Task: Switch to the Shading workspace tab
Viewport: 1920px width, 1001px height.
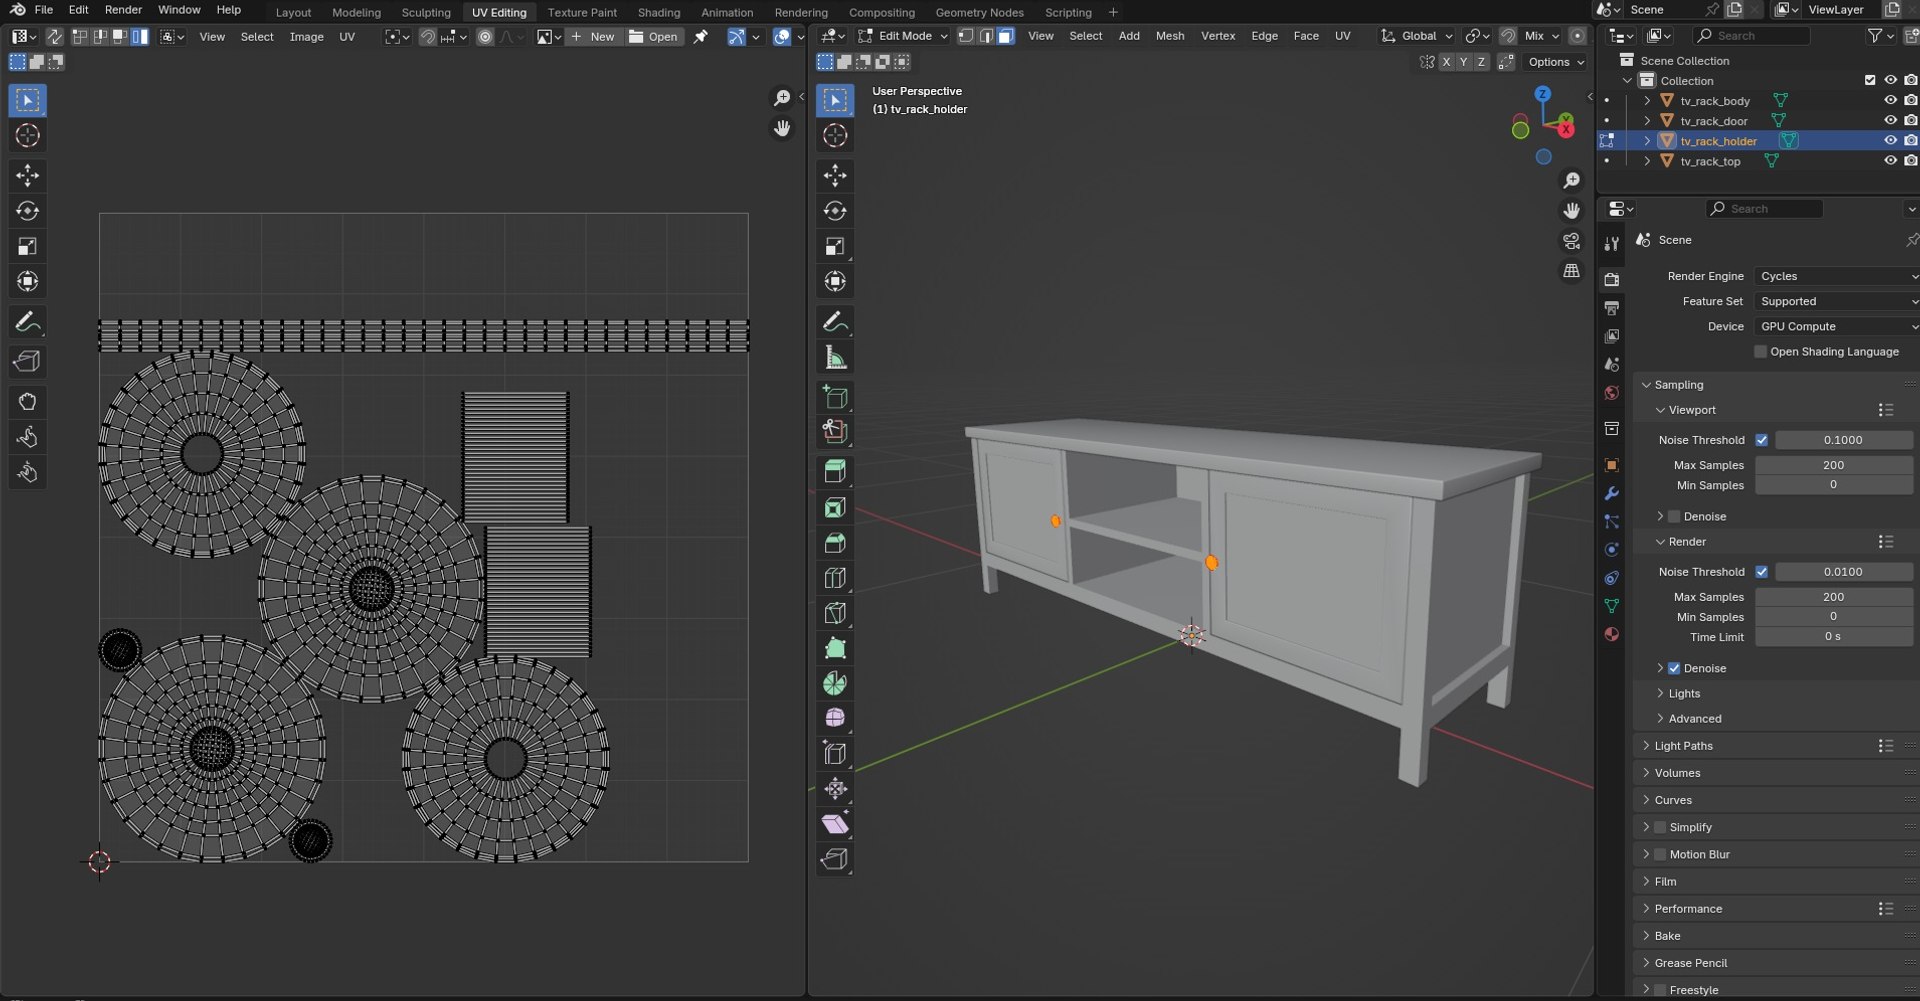Action: pyautogui.click(x=658, y=12)
